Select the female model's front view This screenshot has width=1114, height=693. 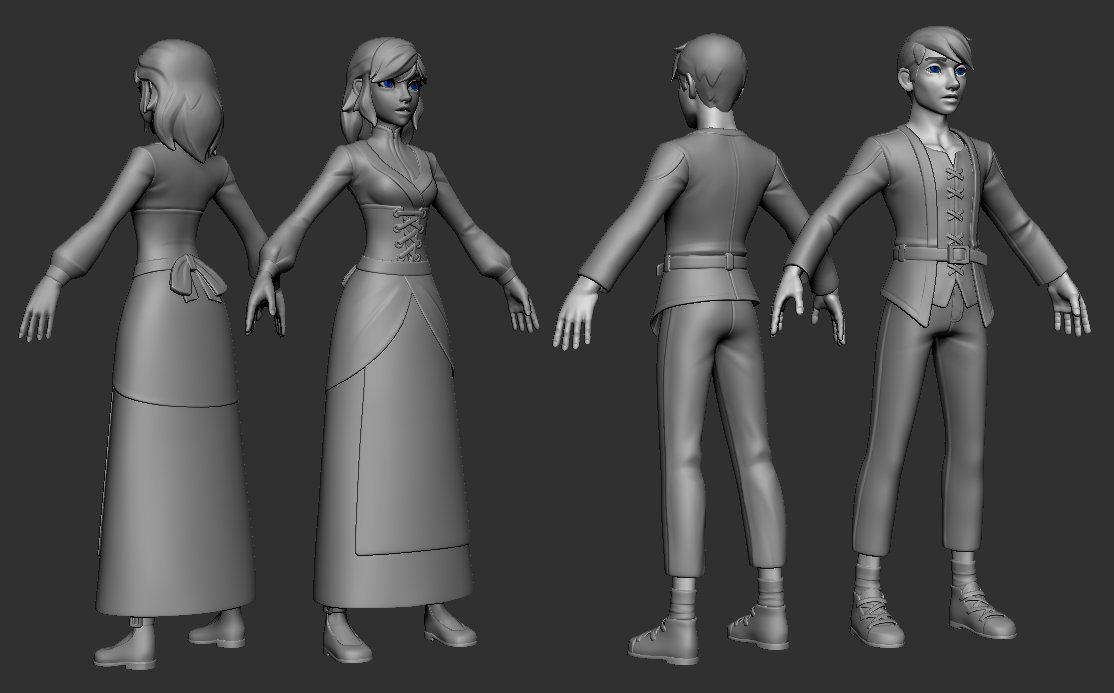point(400,300)
